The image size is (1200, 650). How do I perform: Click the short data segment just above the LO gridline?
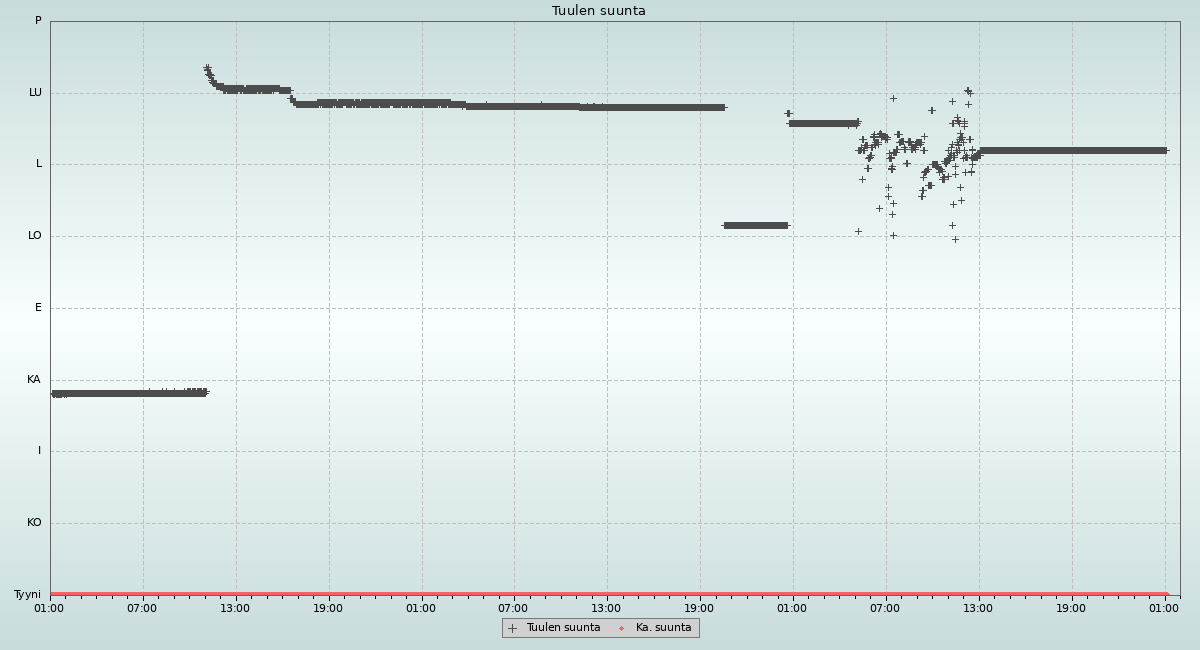pos(755,225)
